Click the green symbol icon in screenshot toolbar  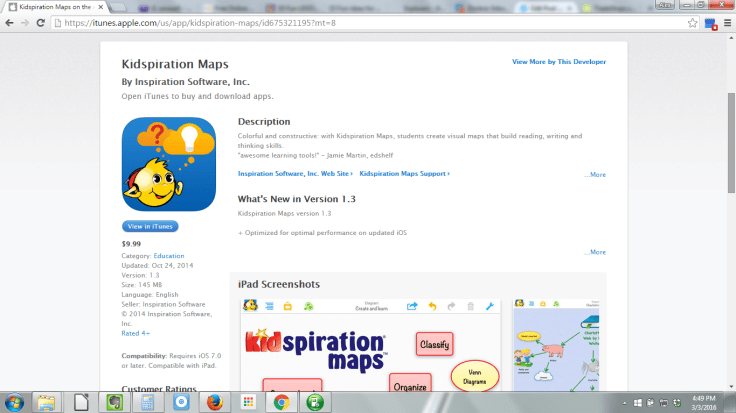pyautogui.click(x=308, y=306)
